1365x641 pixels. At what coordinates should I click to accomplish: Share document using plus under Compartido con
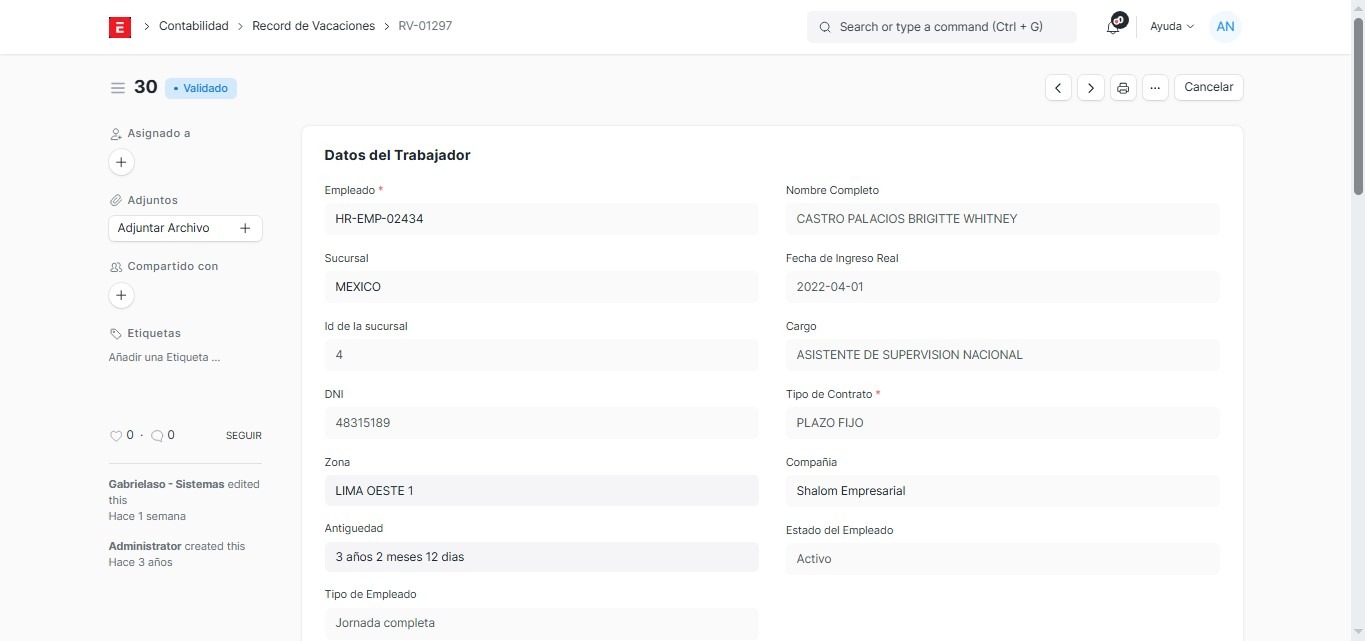(121, 296)
